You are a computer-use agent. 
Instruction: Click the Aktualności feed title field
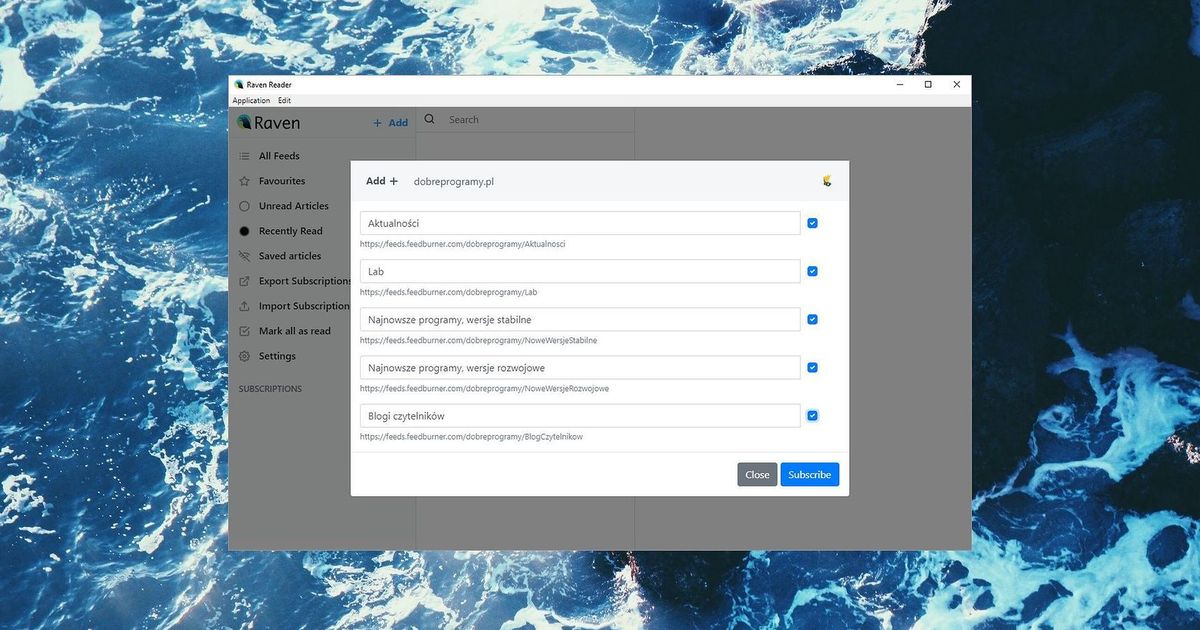(x=580, y=223)
